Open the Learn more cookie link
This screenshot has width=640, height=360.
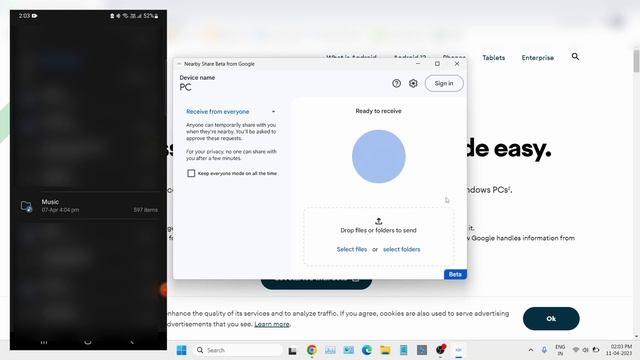pos(272,324)
